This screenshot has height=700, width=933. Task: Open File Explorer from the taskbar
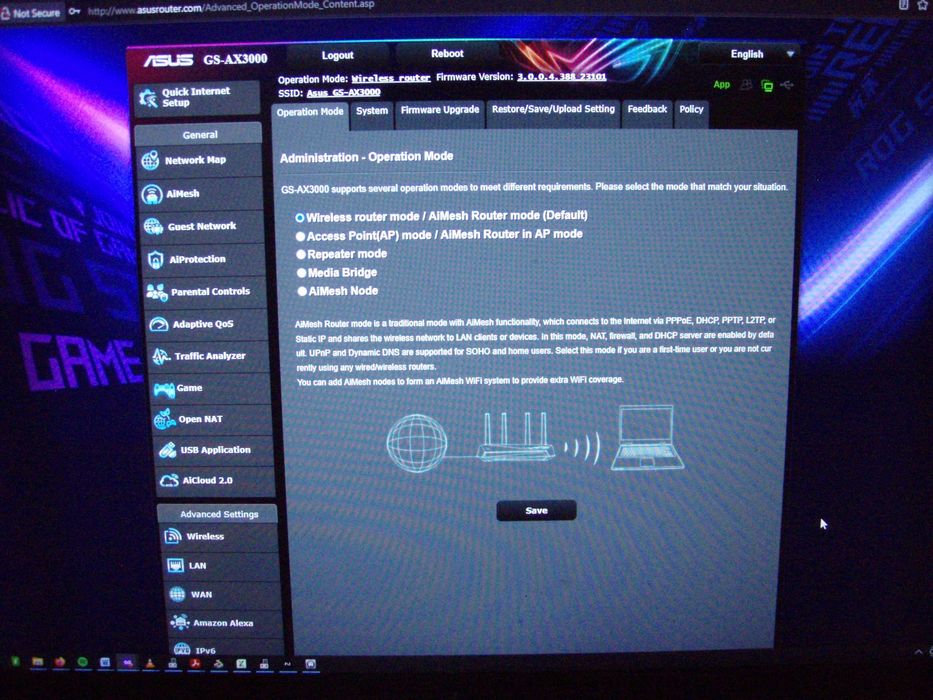37,662
